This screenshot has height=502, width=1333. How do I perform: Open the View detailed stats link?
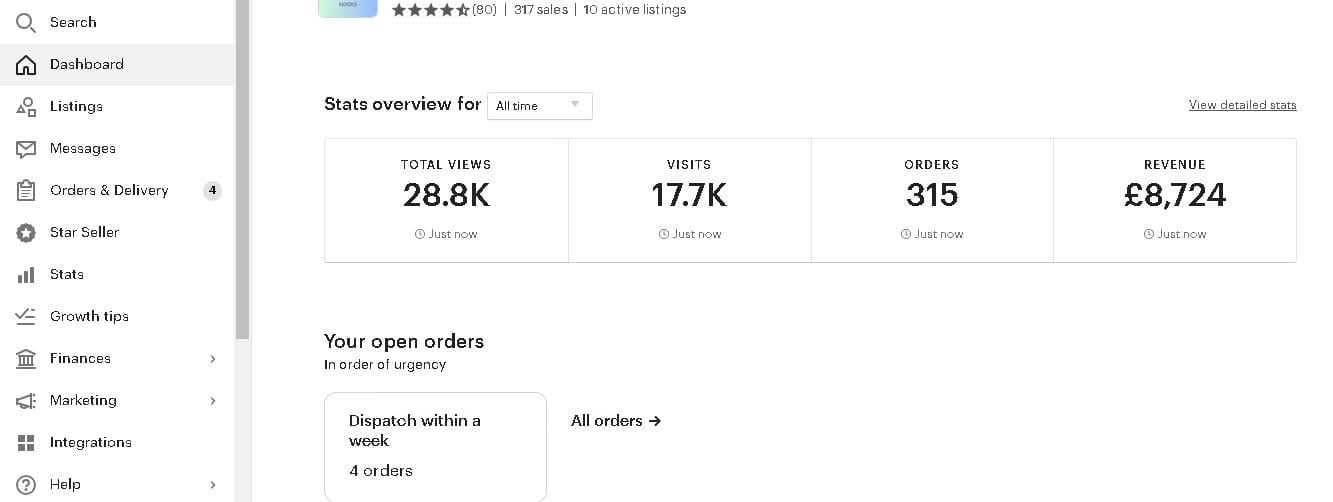(x=1242, y=105)
